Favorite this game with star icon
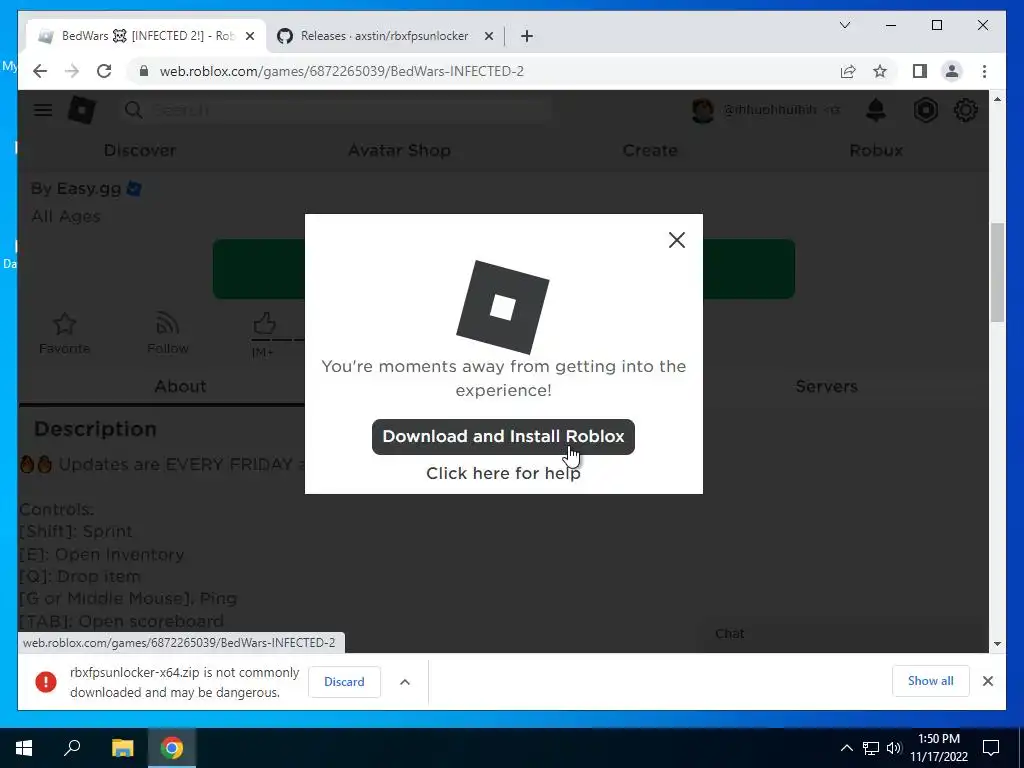 (x=64, y=333)
